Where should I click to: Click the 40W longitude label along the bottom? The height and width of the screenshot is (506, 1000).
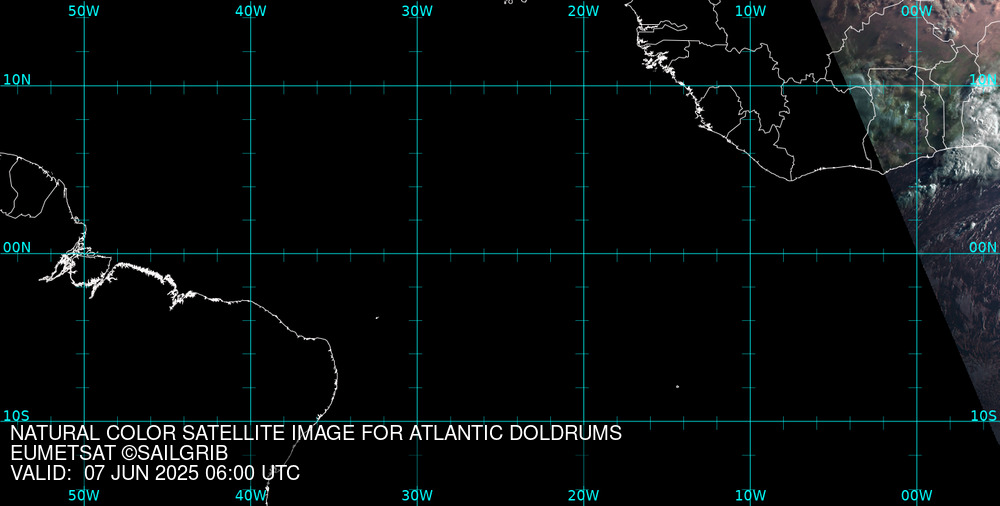coord(251,495)
